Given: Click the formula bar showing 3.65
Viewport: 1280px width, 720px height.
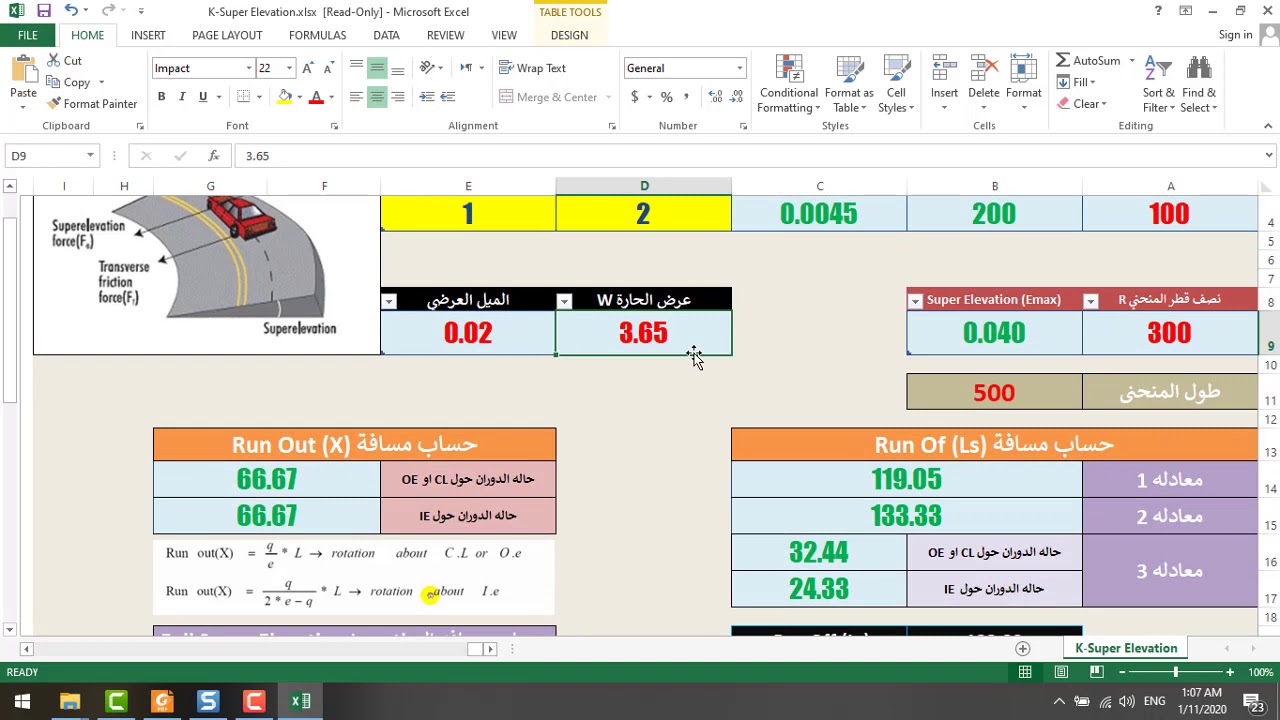Looking at the screenshot, I should point(748,156).
